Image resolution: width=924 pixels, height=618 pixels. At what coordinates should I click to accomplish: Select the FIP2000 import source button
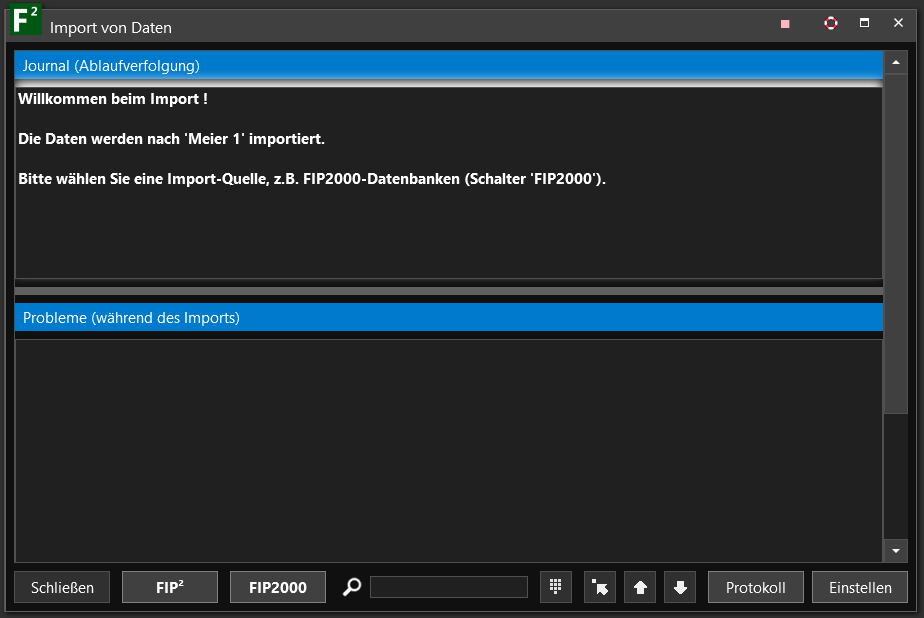click(x=278, y=587)
